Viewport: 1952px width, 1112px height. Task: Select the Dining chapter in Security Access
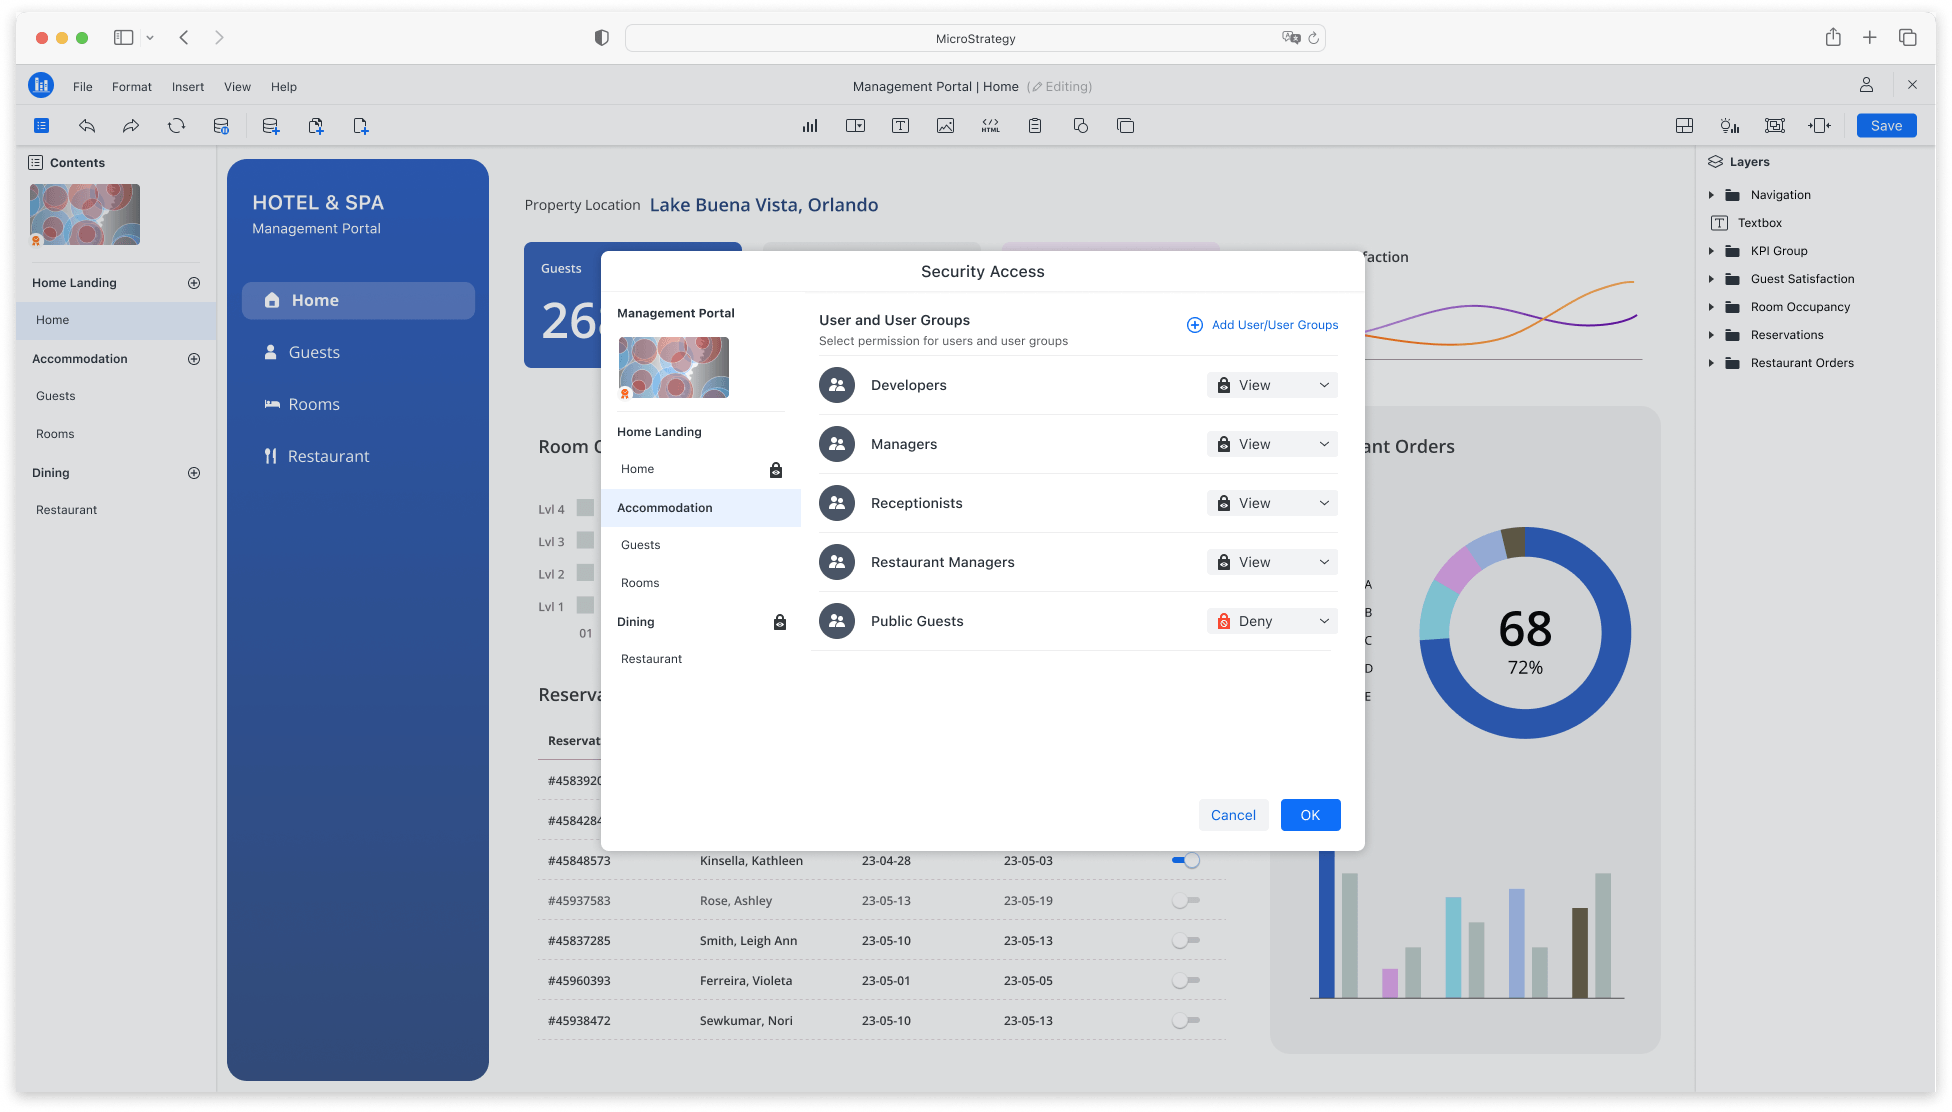pyautogui.click(x=636, y=622)
